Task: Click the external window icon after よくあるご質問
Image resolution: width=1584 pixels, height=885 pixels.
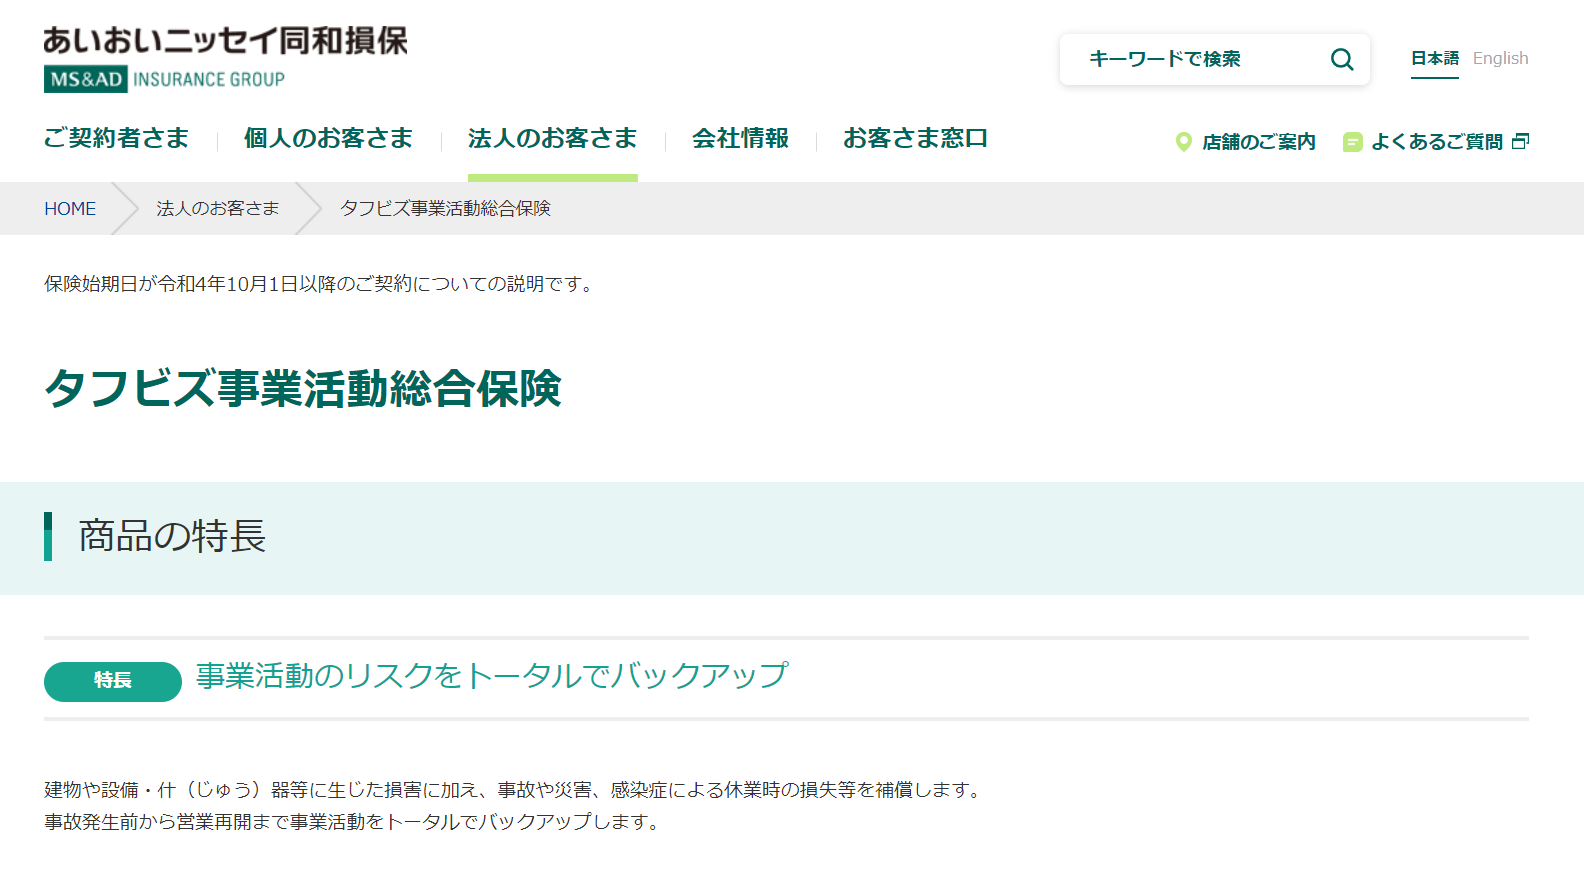Action: 1520,141
